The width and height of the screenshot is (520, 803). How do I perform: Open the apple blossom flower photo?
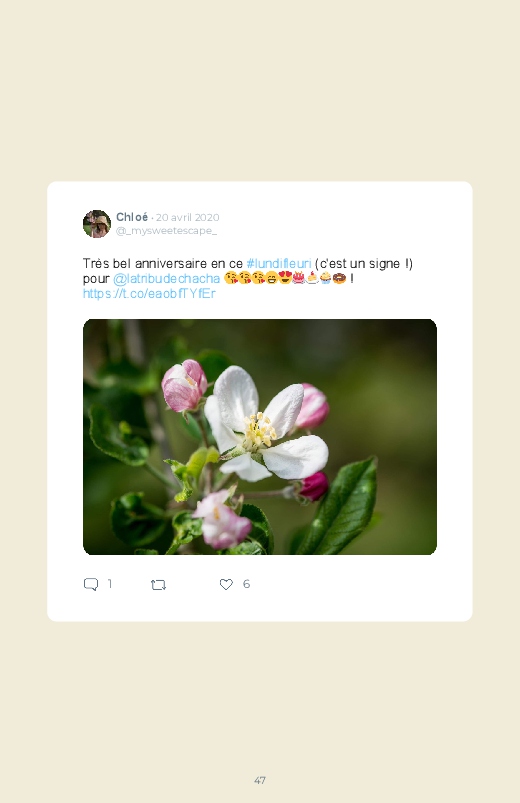coord(260,437)
